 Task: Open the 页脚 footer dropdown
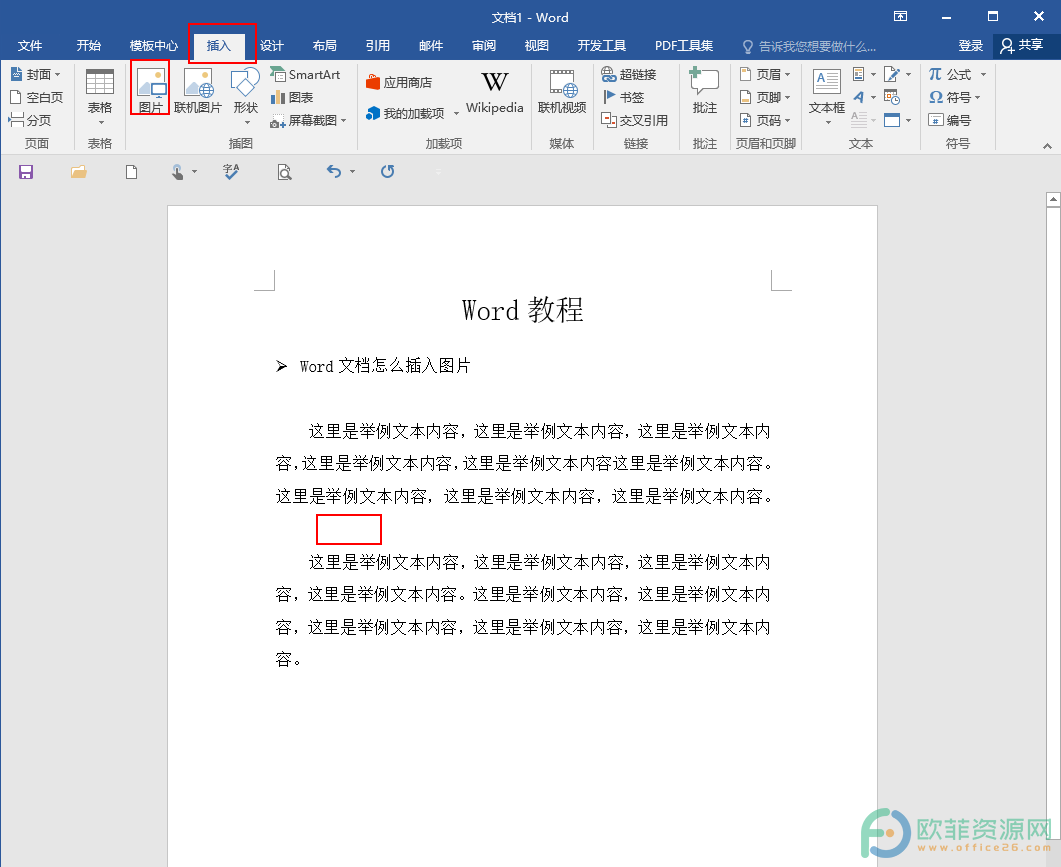(x=765, y=97)
